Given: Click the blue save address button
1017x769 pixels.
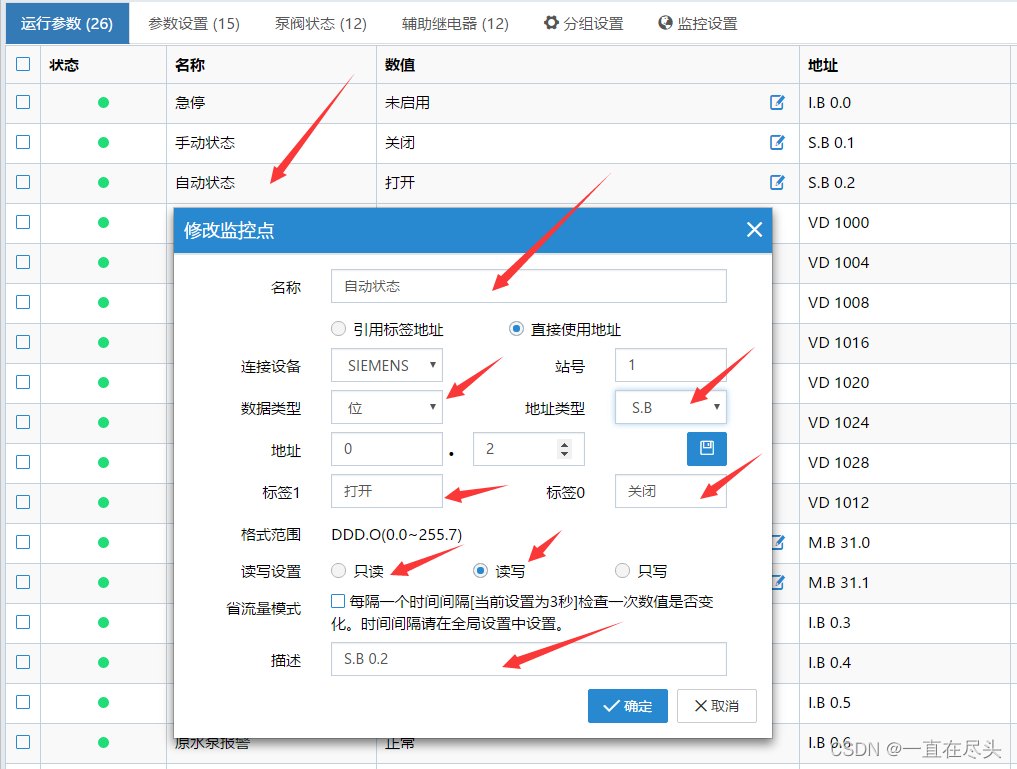Looking at the screenshot, I should pyautogui.click(x=707, y=449).
